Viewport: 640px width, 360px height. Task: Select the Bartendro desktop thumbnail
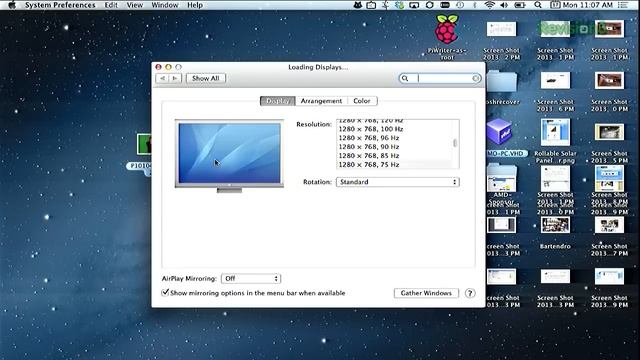pyautogui.click(x=555, y=225)
